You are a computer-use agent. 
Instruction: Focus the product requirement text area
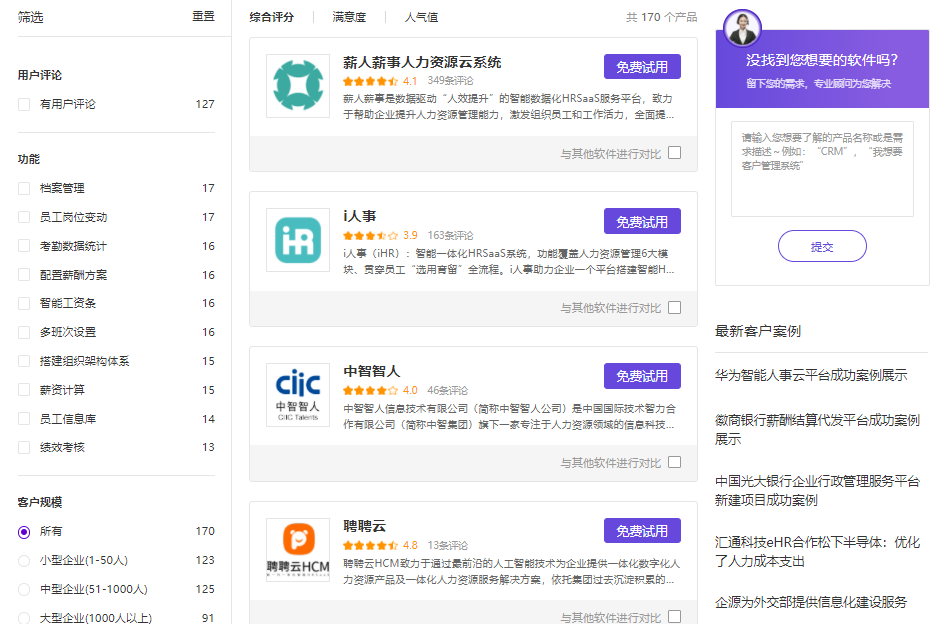point(822,169)
